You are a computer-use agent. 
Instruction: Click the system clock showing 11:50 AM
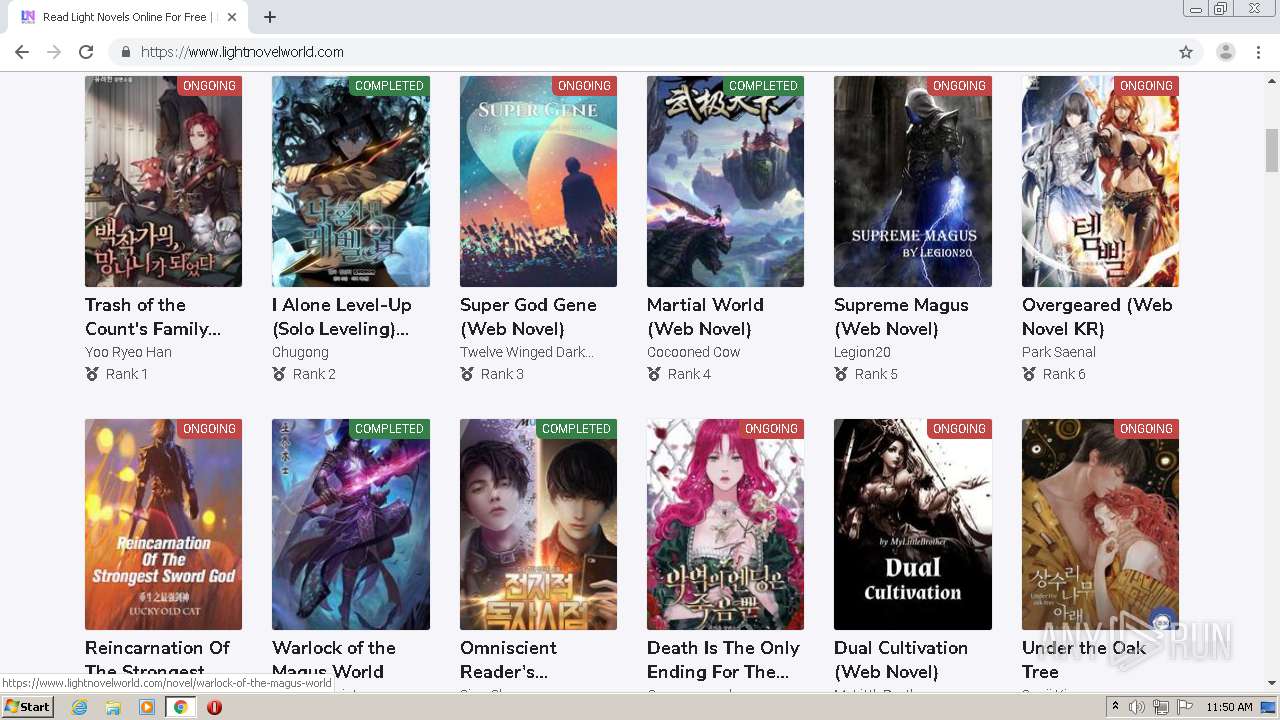(x=1229, y=707)
